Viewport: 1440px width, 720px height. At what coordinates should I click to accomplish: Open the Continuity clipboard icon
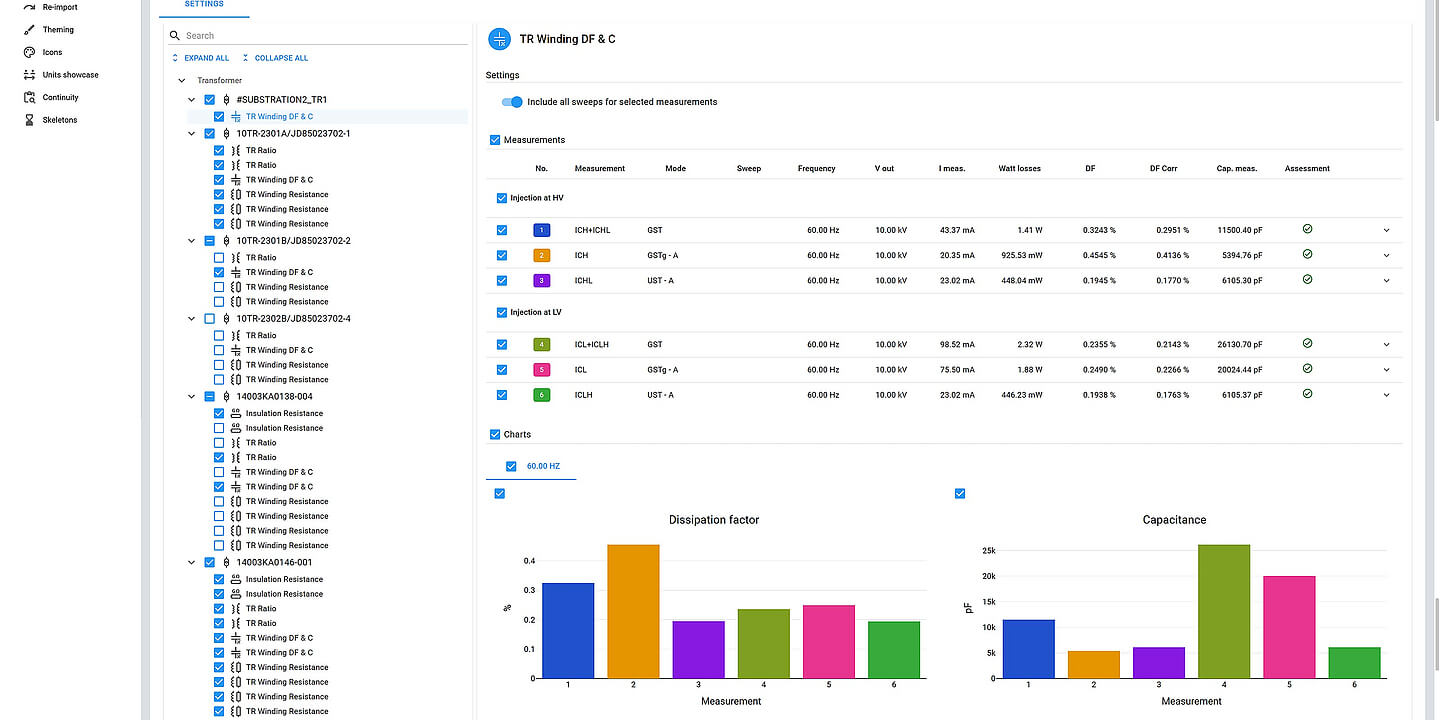29,97
